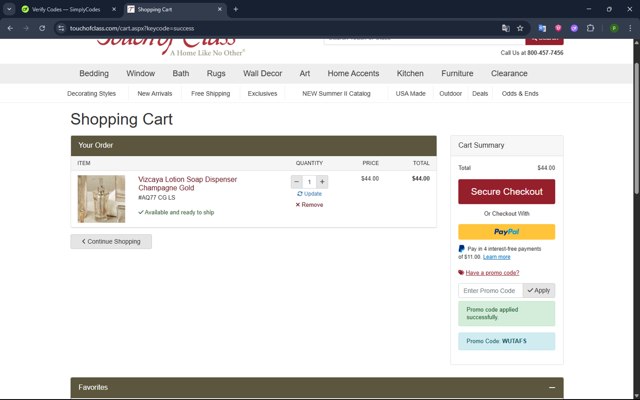Open NEW Summer II Catalog link

tap(336, 93)
